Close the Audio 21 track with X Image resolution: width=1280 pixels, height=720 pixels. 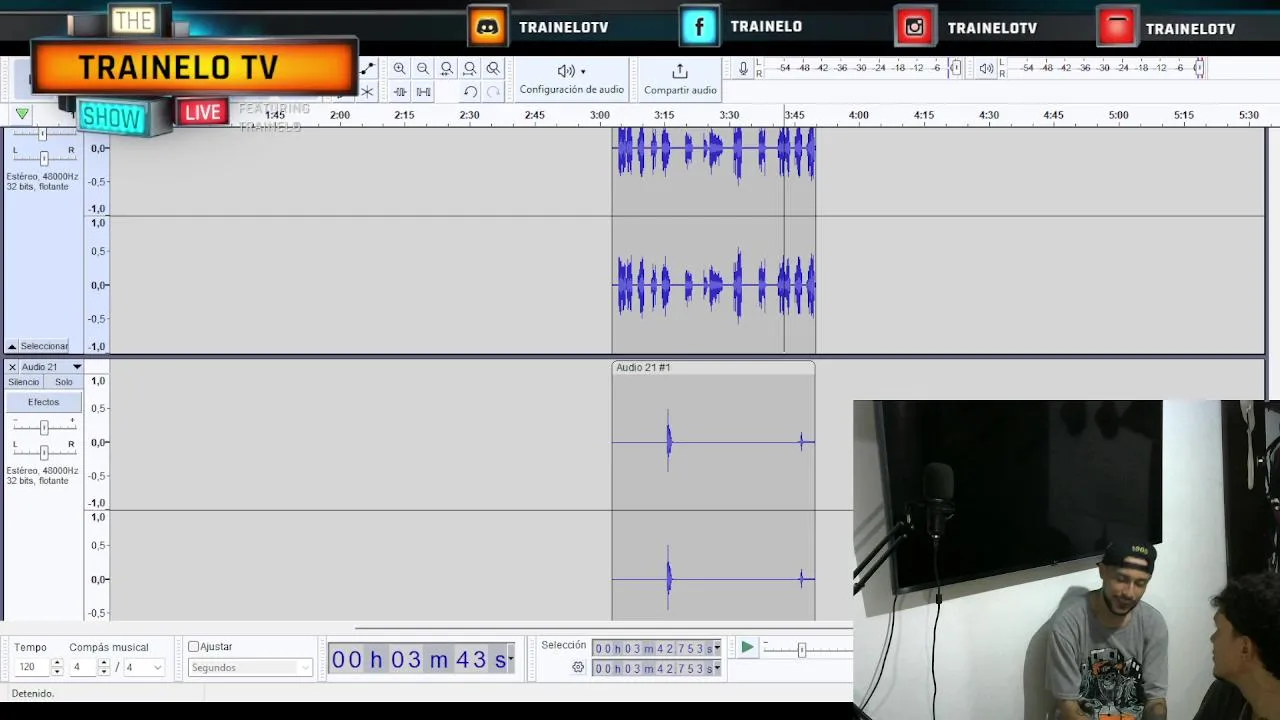[12, 367]
